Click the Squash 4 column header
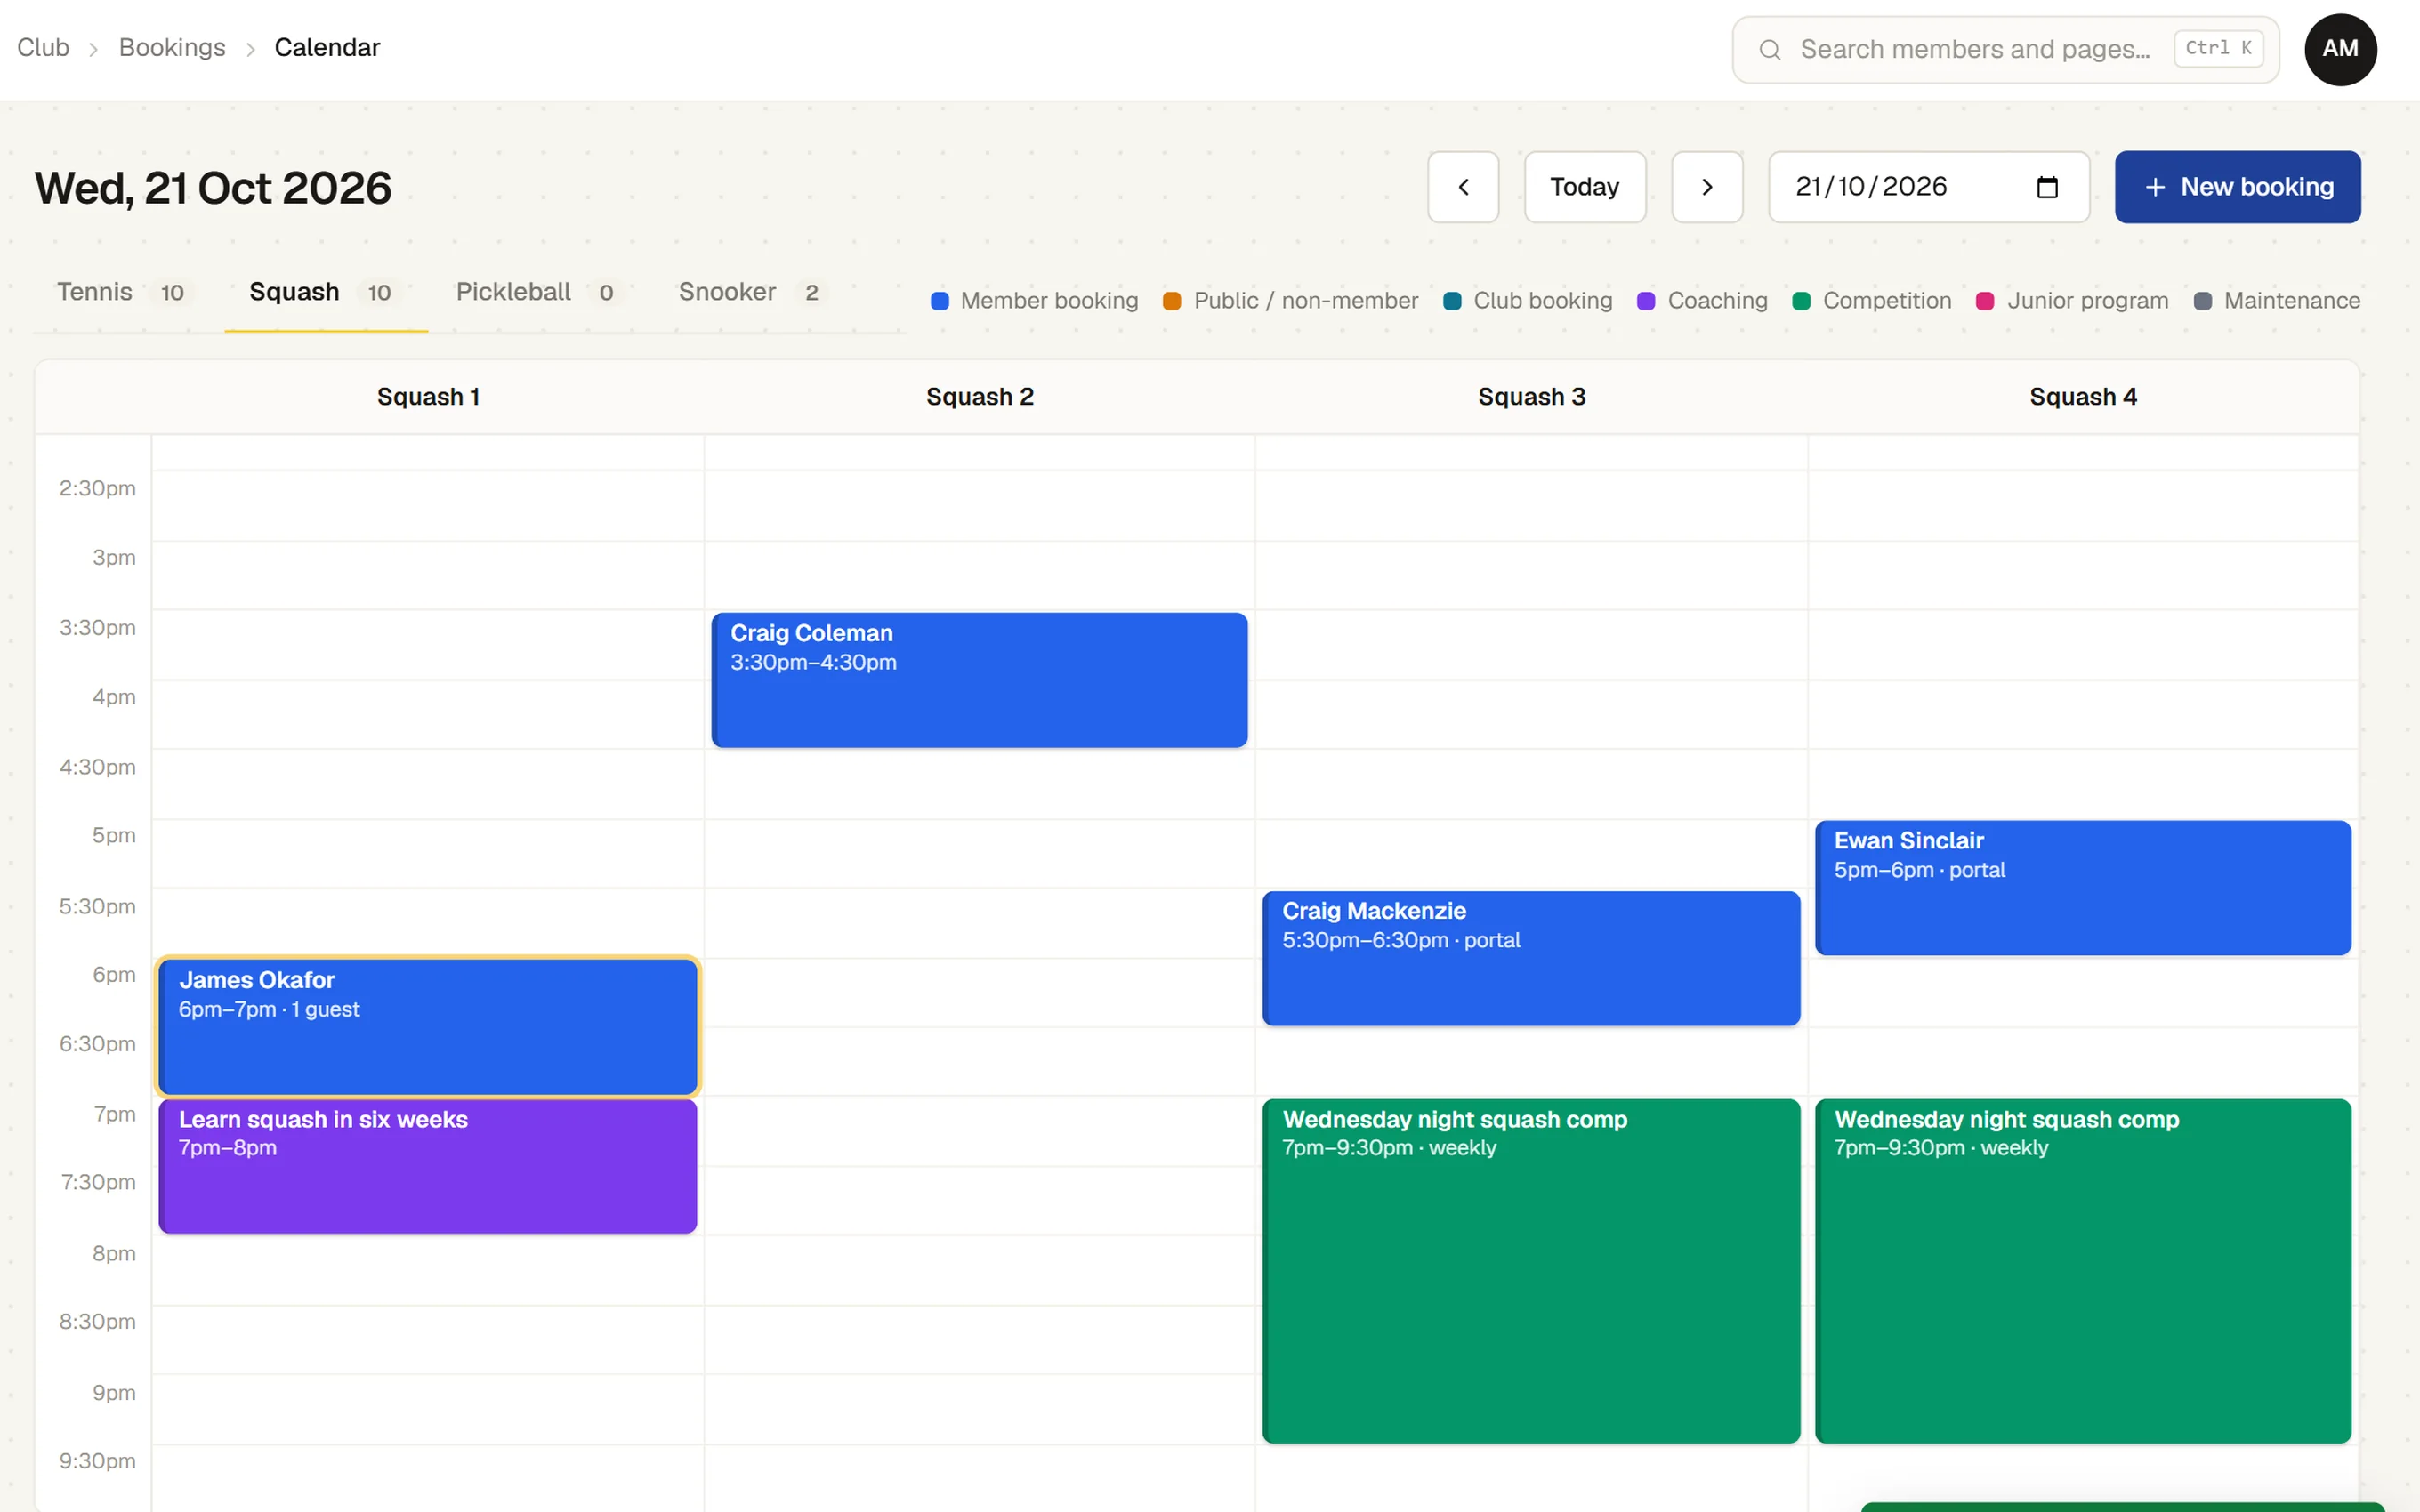Viewport: 2420px width, 1512px height. (2083, 397)
